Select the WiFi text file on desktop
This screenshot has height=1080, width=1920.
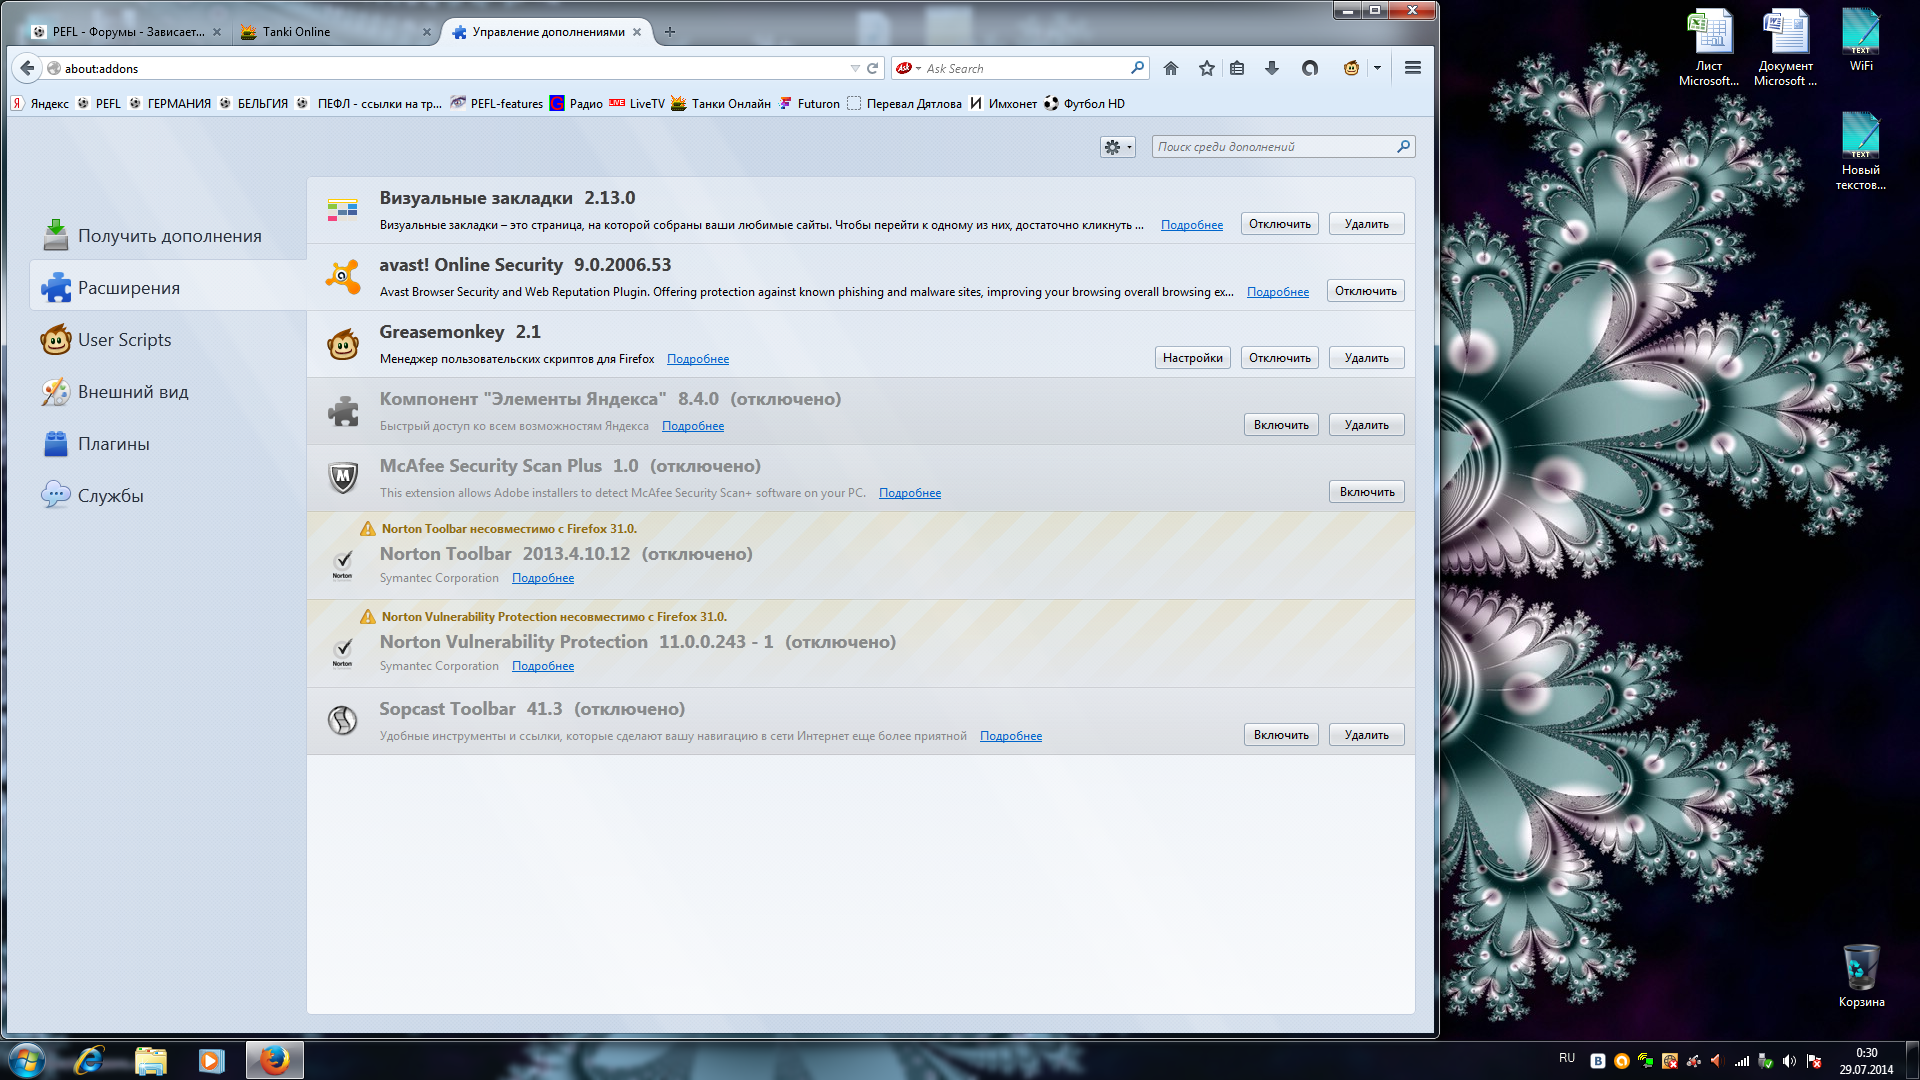point(1861,40)
